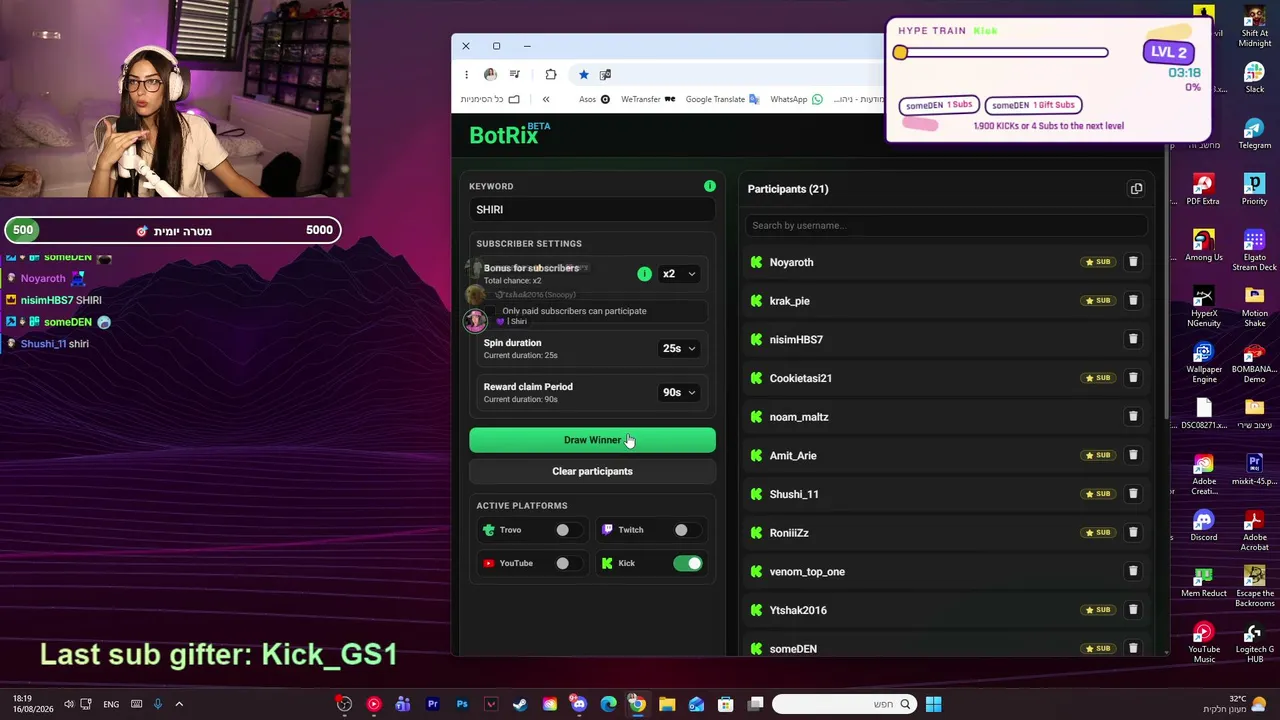The image size is (1280, 720).
Task: Open the Among Us desktop shortcut
Action: [x=1204, y=246]
